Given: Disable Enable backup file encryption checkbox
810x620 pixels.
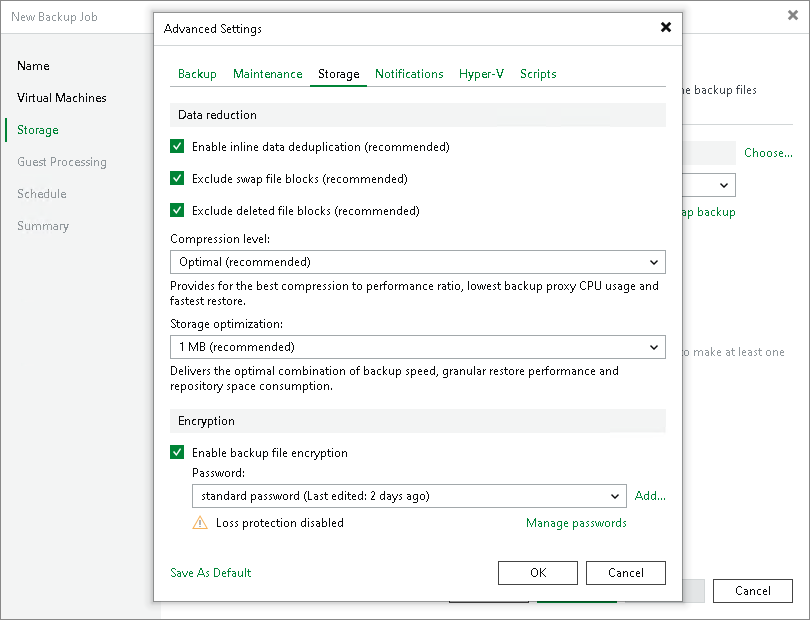Looking at the screenshot, I should tap(177, 453).
